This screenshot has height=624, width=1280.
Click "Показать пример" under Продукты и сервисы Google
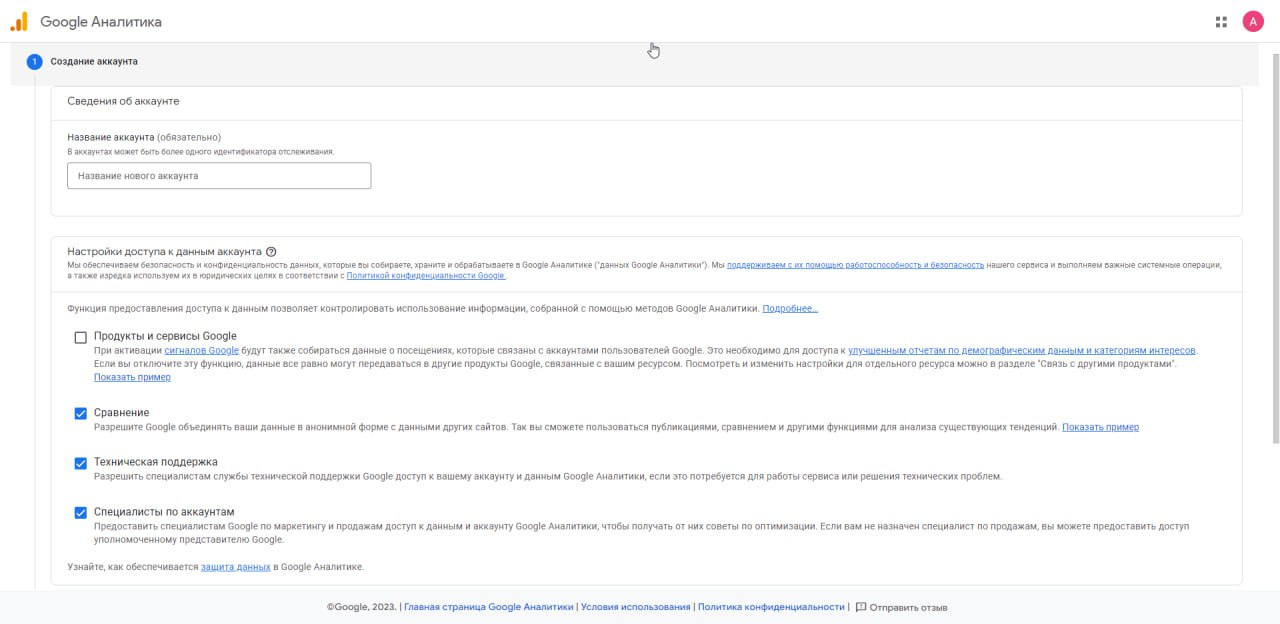point(132,378)
